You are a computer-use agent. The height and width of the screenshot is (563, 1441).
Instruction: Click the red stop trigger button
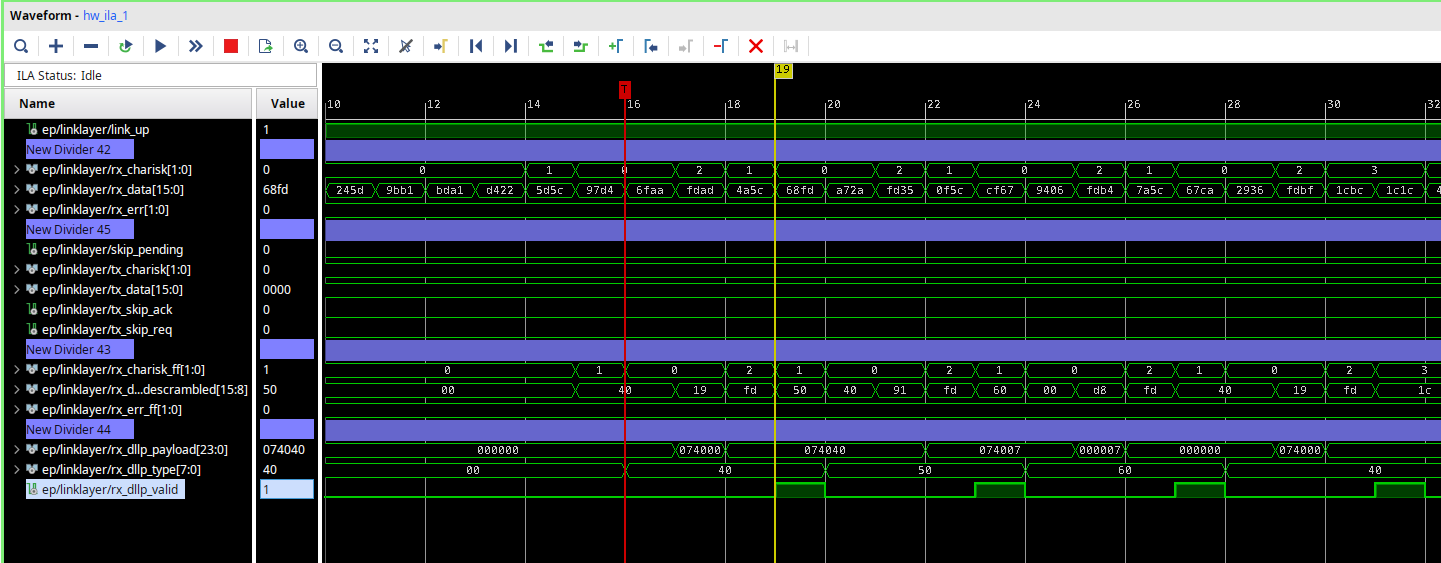point(231,46)
